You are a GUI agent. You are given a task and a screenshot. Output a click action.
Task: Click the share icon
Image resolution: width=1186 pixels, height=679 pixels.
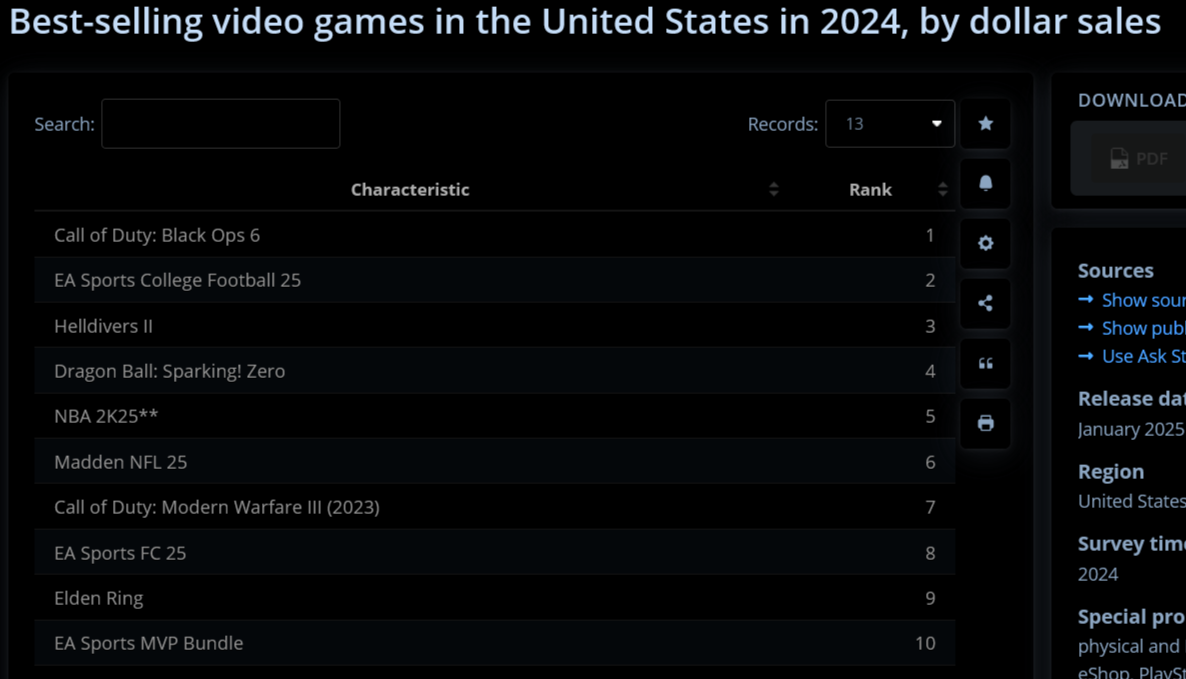tap(985, 303)
